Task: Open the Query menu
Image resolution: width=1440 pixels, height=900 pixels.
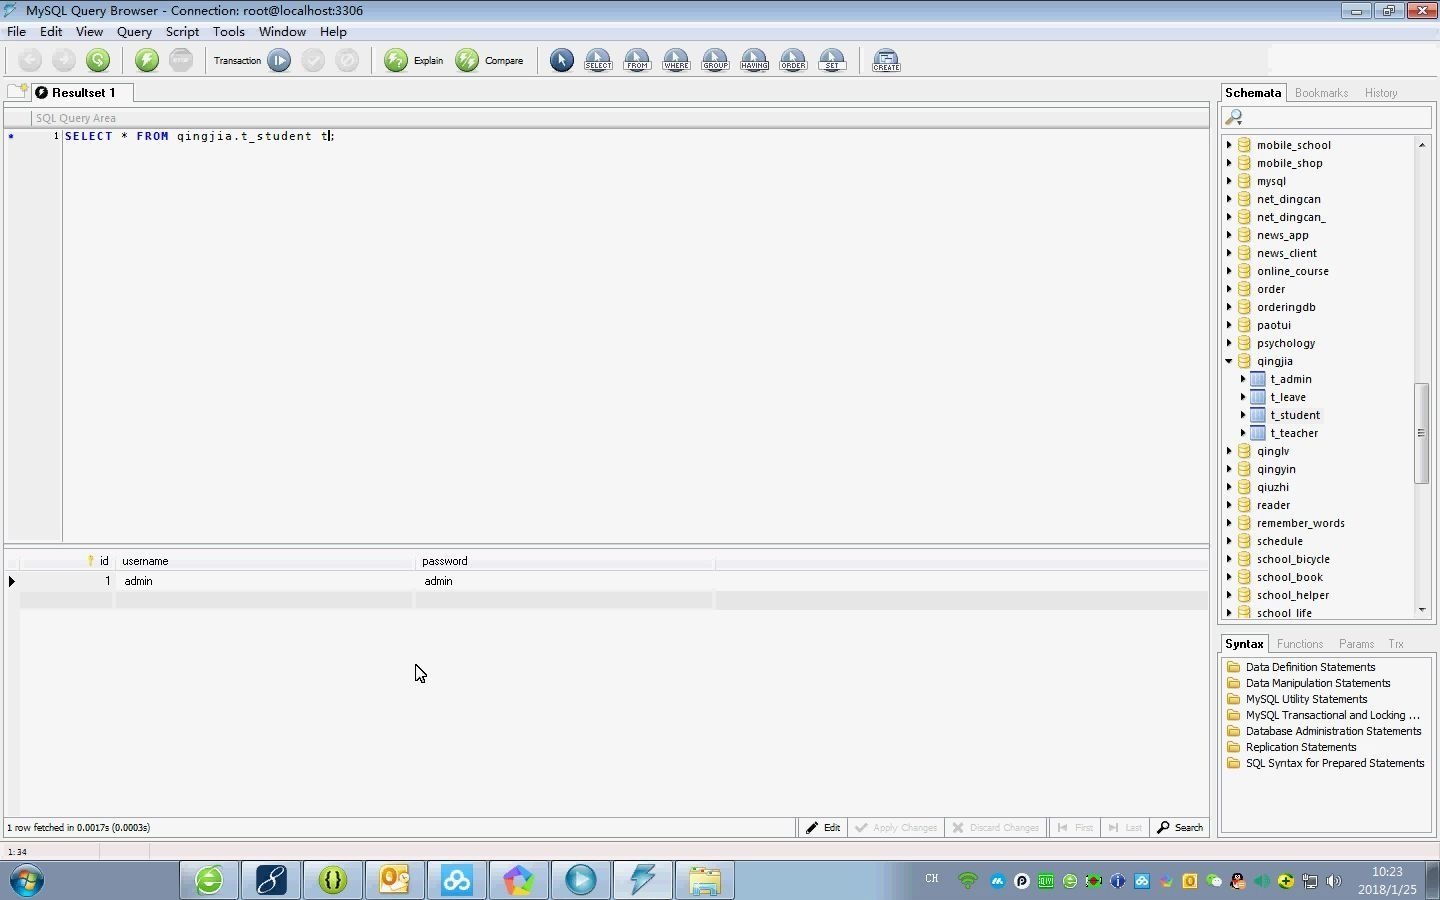Action: pos(134,32)
